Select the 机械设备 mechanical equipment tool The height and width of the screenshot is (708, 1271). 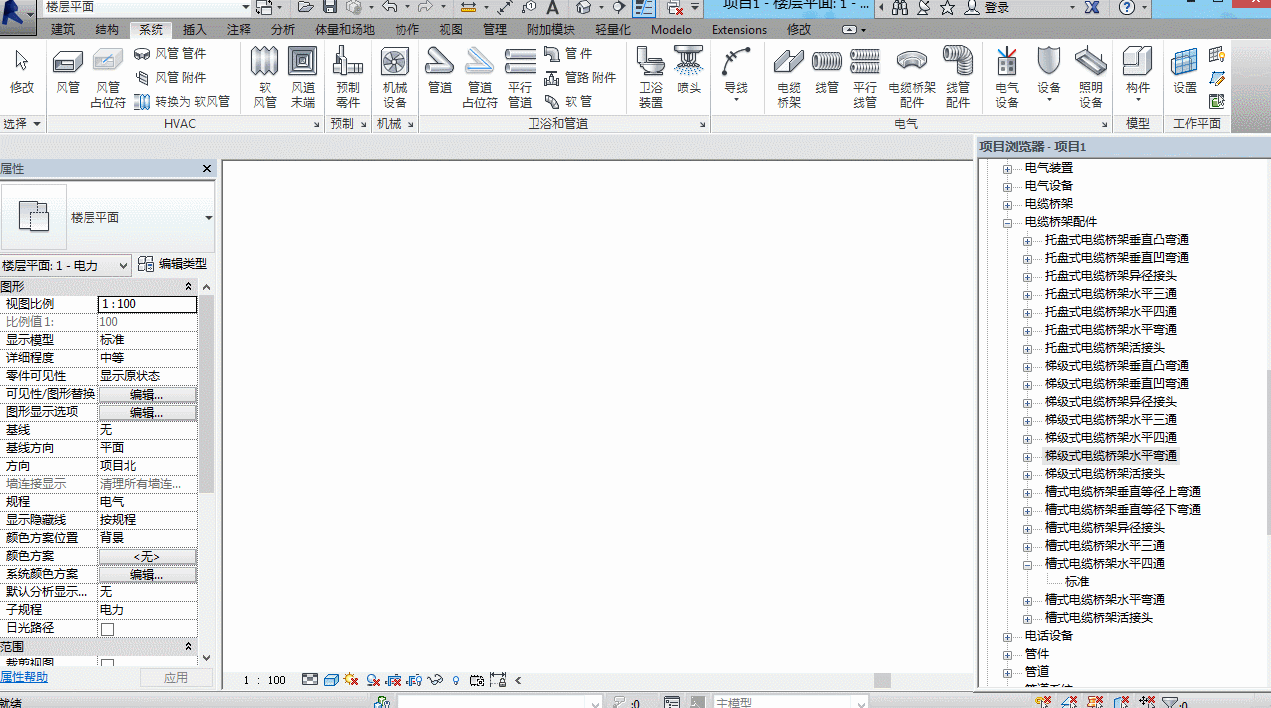pyautogui.click(x=395, y=78)
